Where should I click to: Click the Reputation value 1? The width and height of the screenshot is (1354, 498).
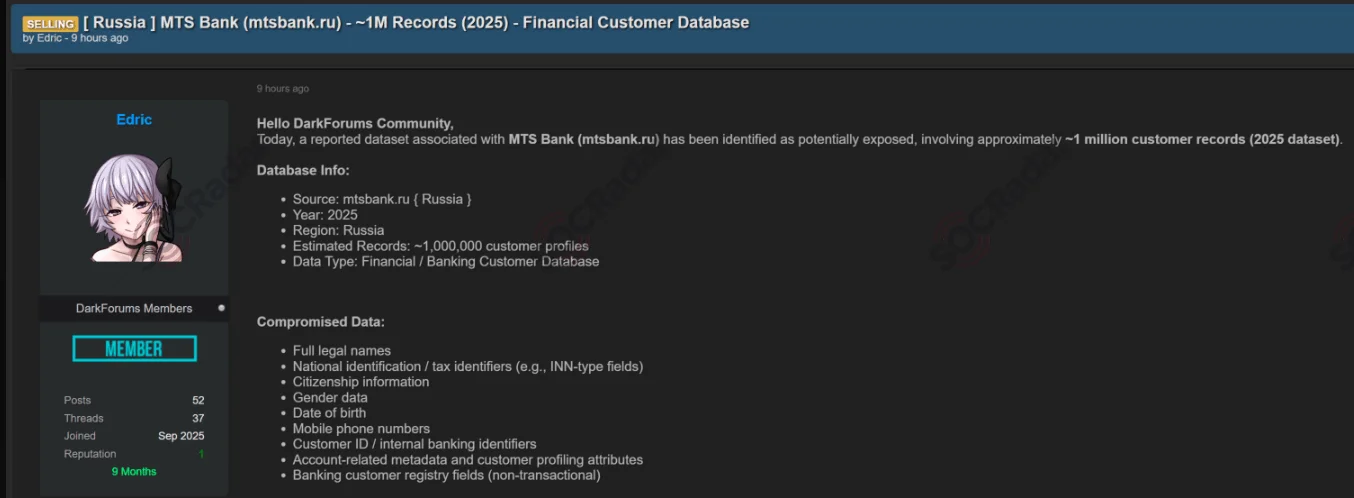coord(201,454)
